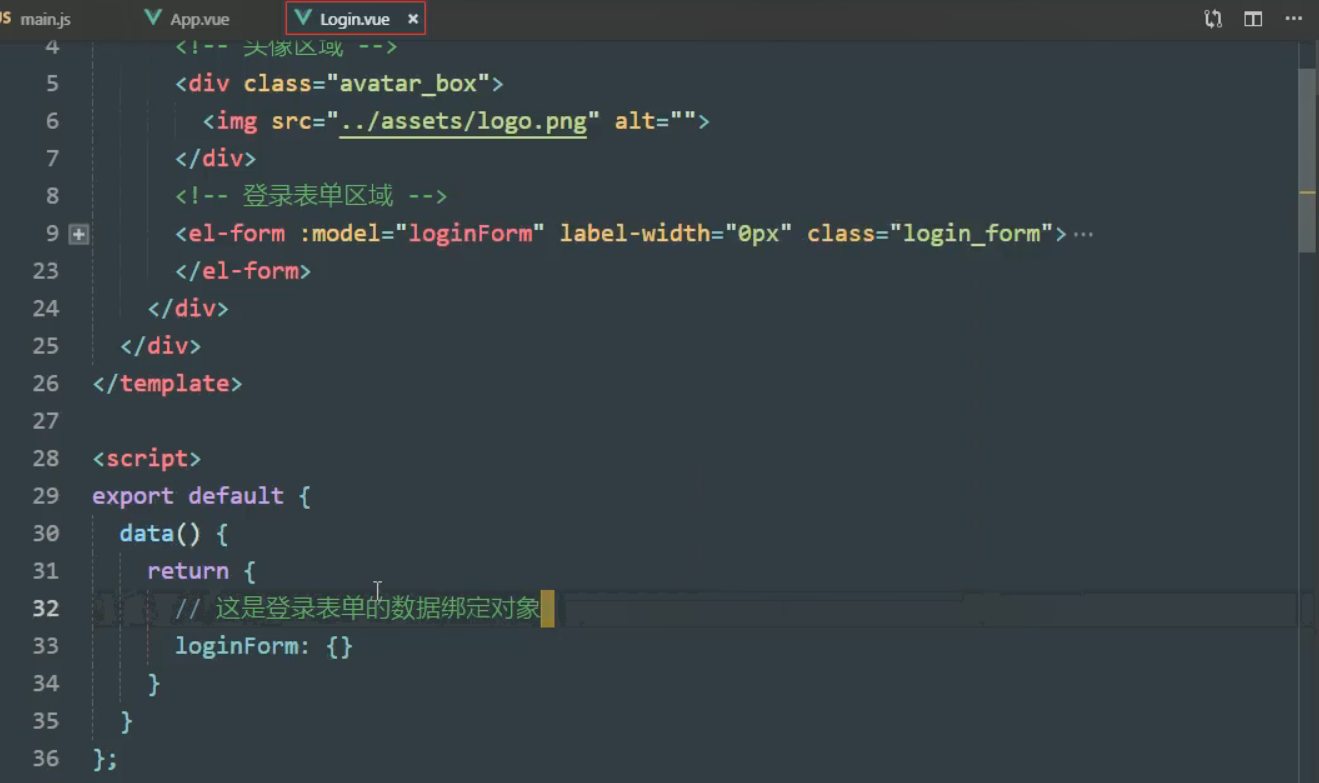Click the vertical scrollbar thumb
The height and width of the screenshot is (783, 1319).
tap(1308, 160)
